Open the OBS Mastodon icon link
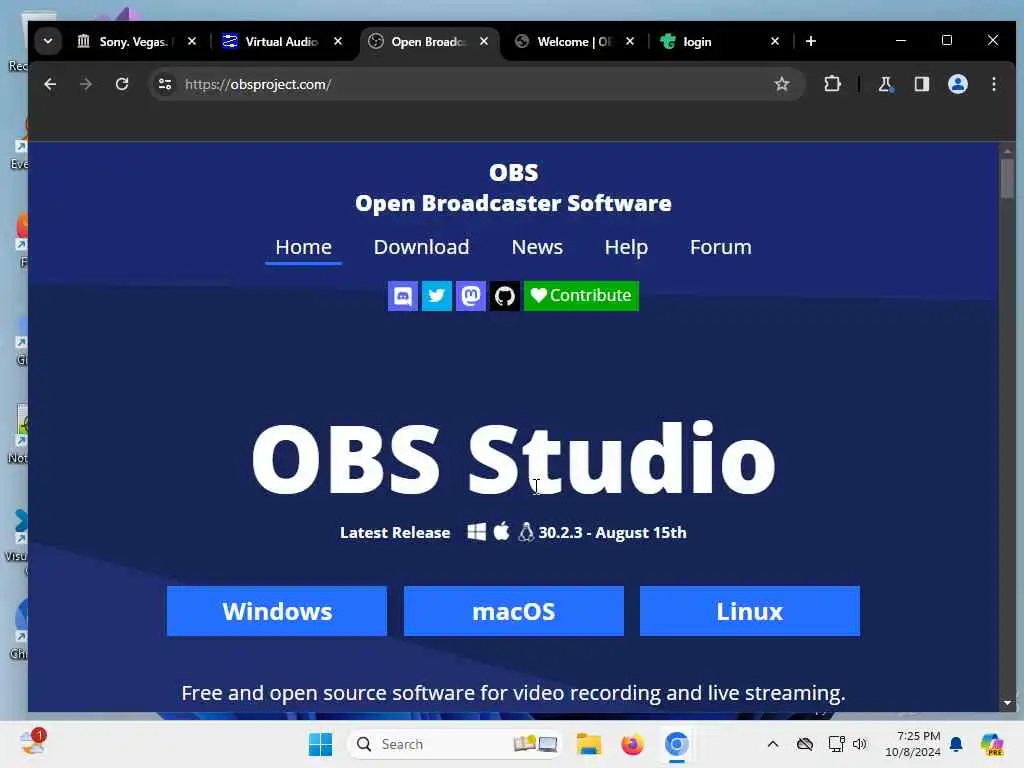 (x=470, y=296)
